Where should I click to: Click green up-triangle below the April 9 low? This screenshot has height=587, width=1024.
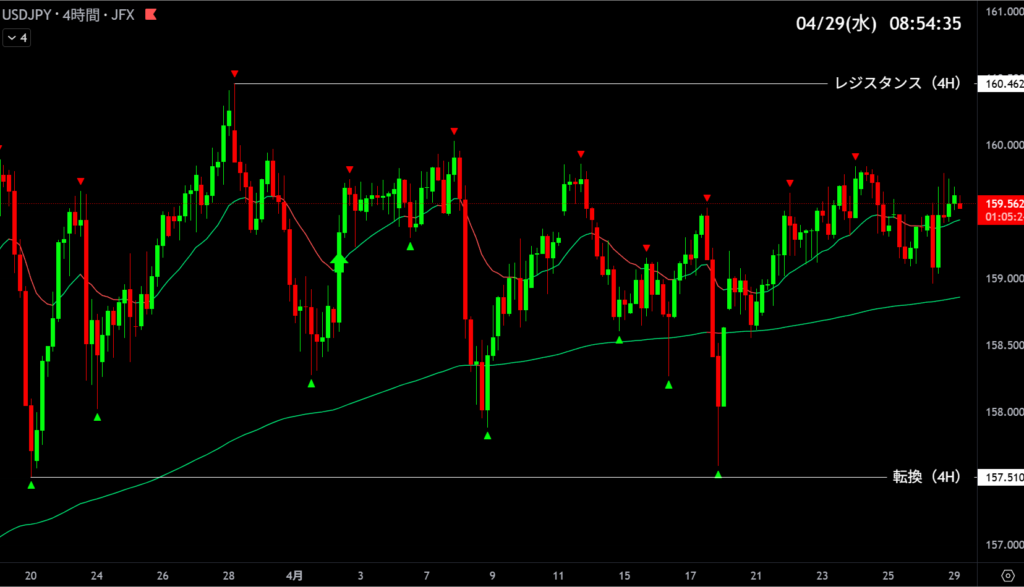(x=487, y=435)
